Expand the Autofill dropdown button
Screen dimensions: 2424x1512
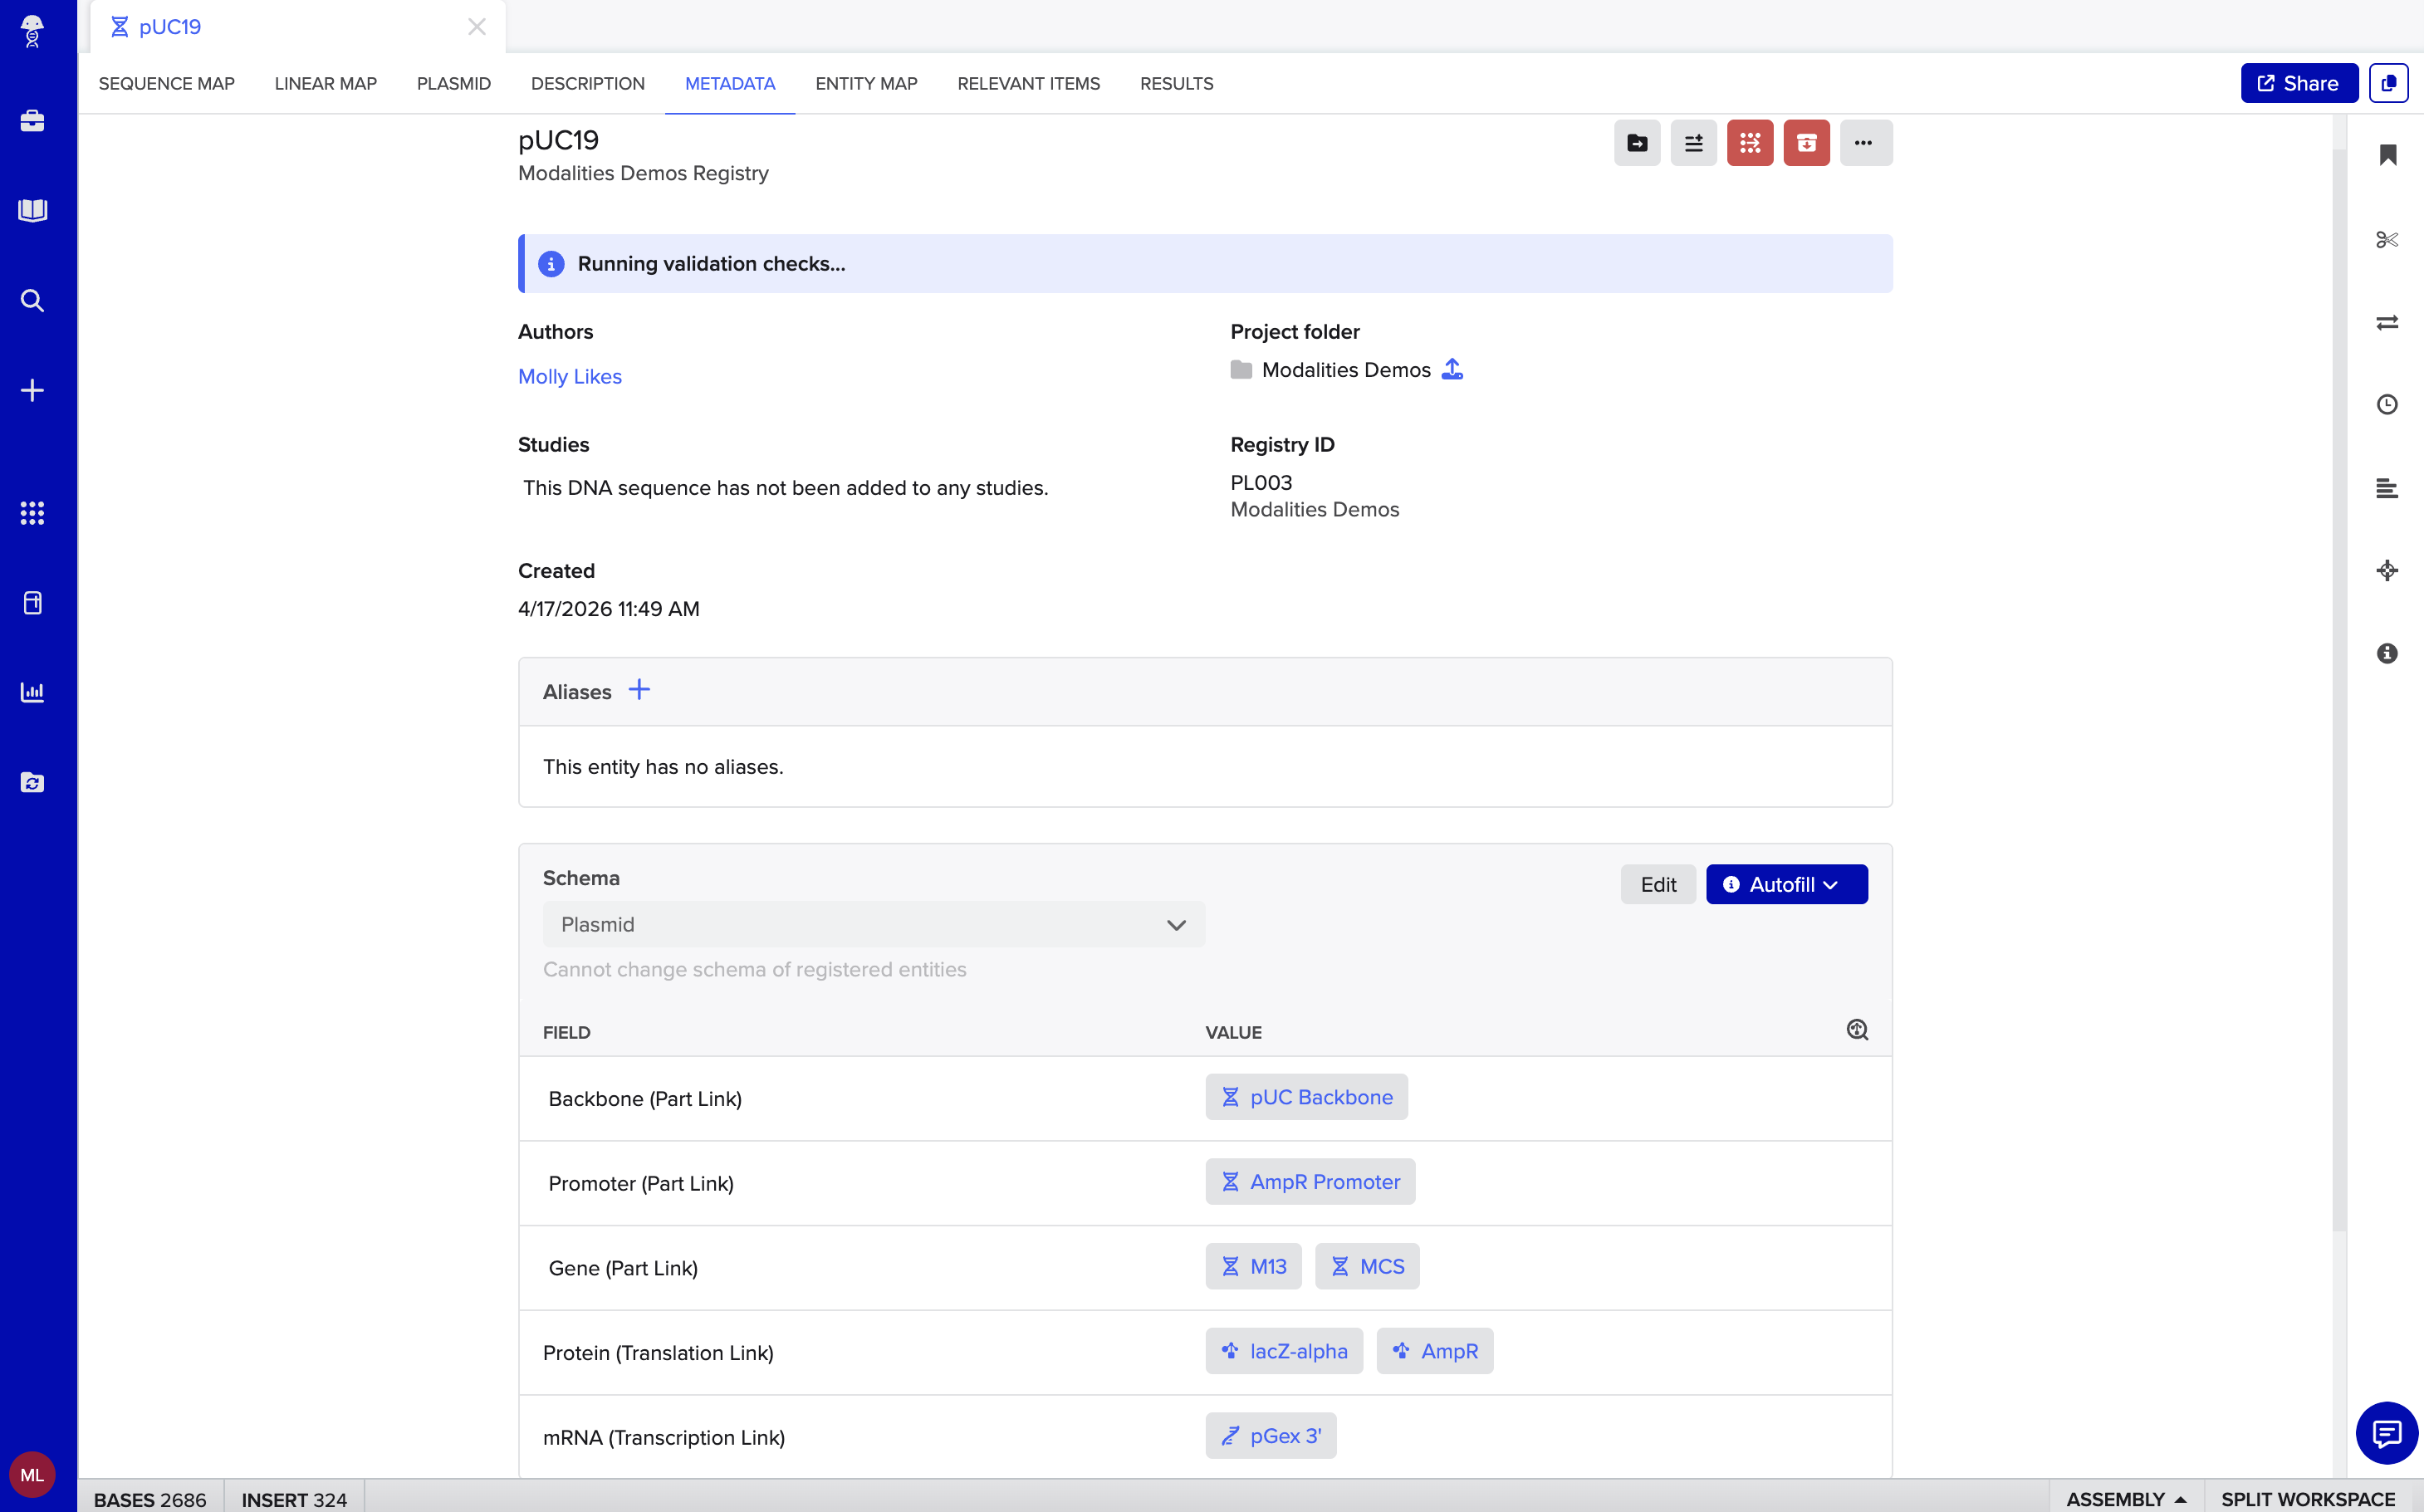[x=1786, y=884]
